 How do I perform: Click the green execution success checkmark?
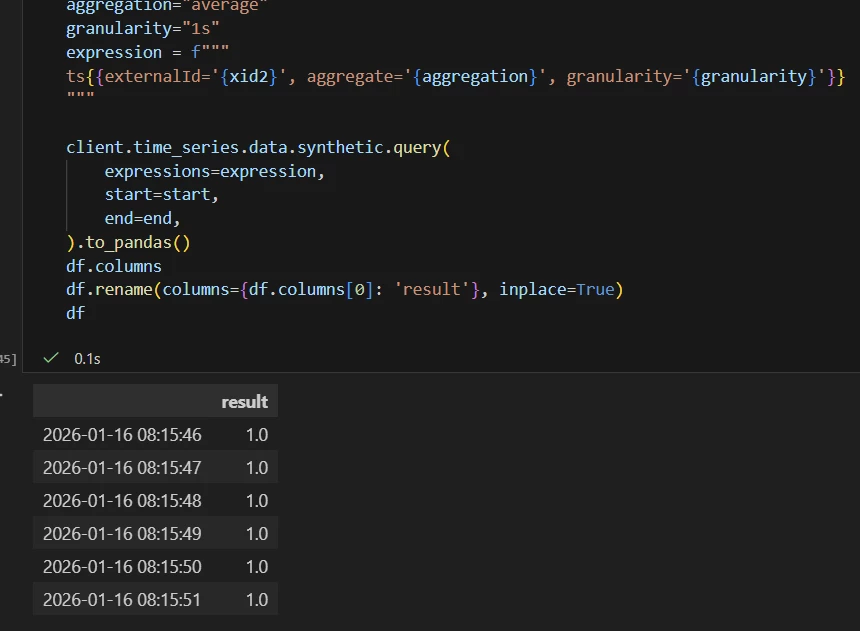[x=51, y=358]
